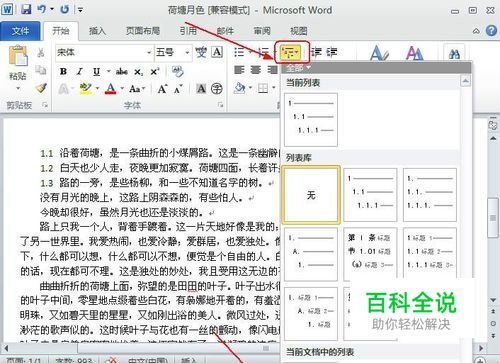Cut the selection with scissors icon
Viewport: 500px width, 363px height.
(41, 52)
